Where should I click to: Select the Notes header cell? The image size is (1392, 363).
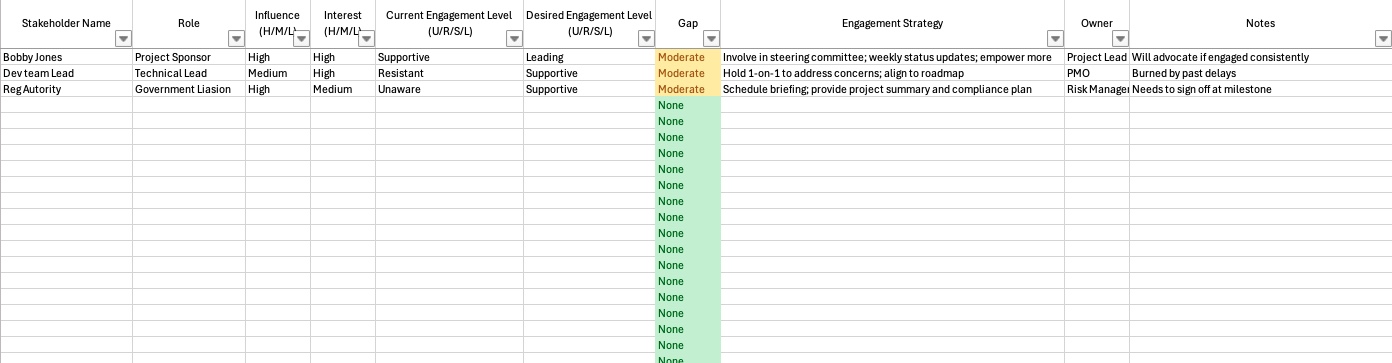click(1260, 24)
